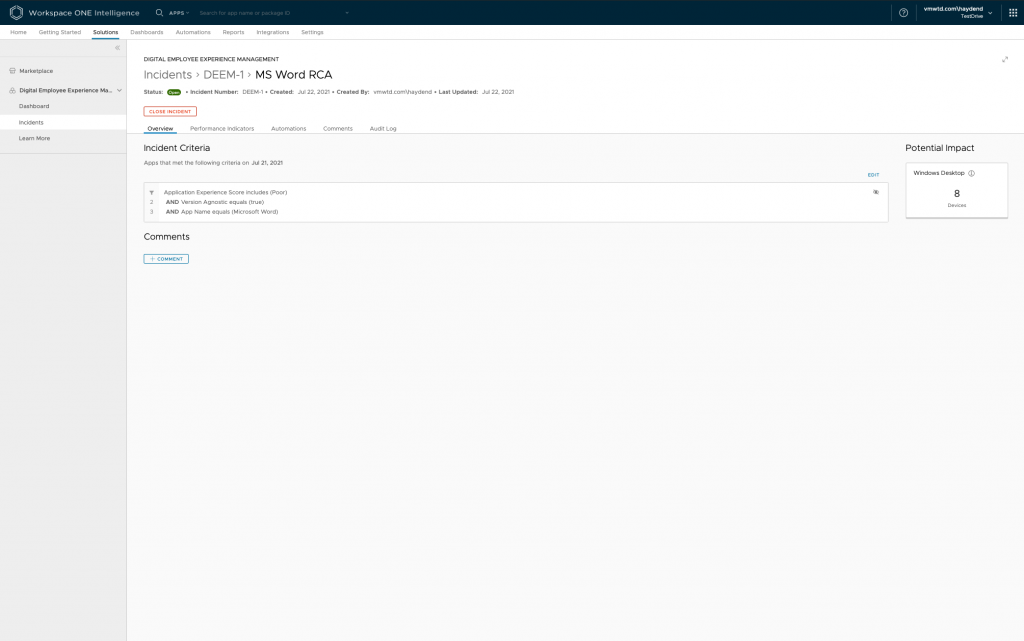This screenshot has width=1024, height=641.
Task: Click the search magnifier icon
Action: pyautogui.click(x=159, y=12)
